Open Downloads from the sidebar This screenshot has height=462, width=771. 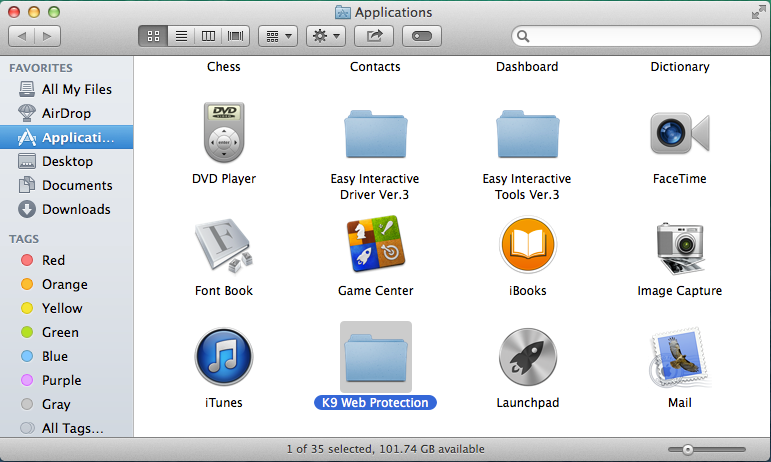click(67, 209)
